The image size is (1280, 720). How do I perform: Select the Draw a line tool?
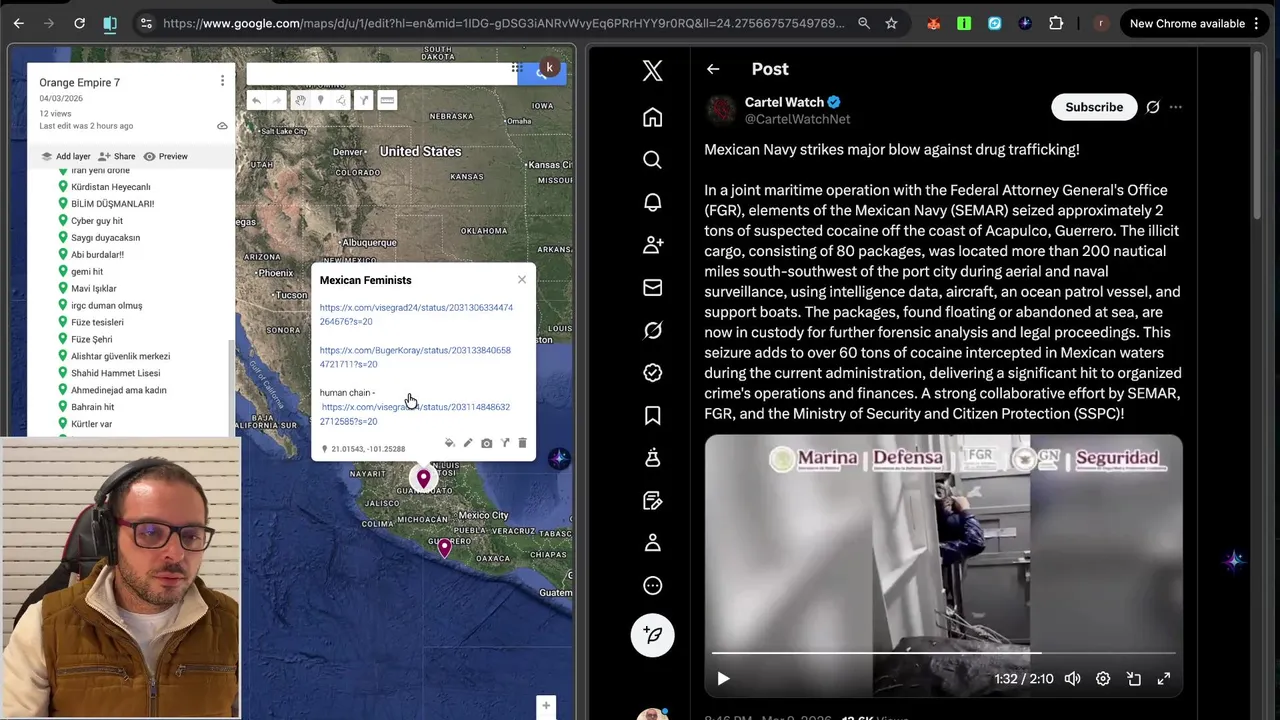[x=341, y=100]
